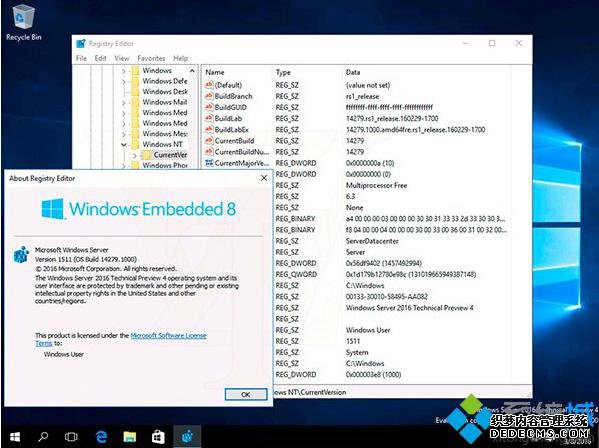
Task: Expand the Windows Phot key
Action: pos(123,165)
